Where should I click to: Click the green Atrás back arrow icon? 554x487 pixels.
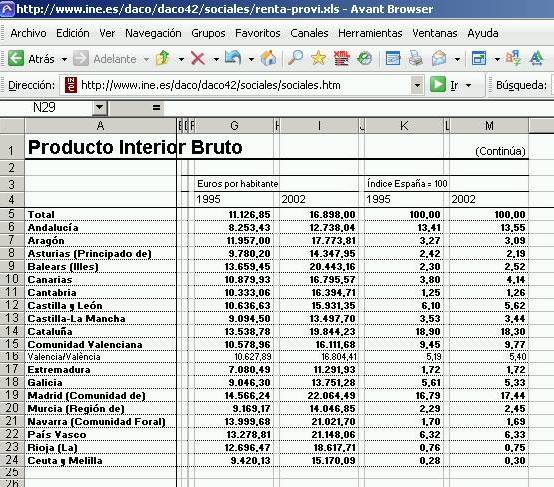16,58
